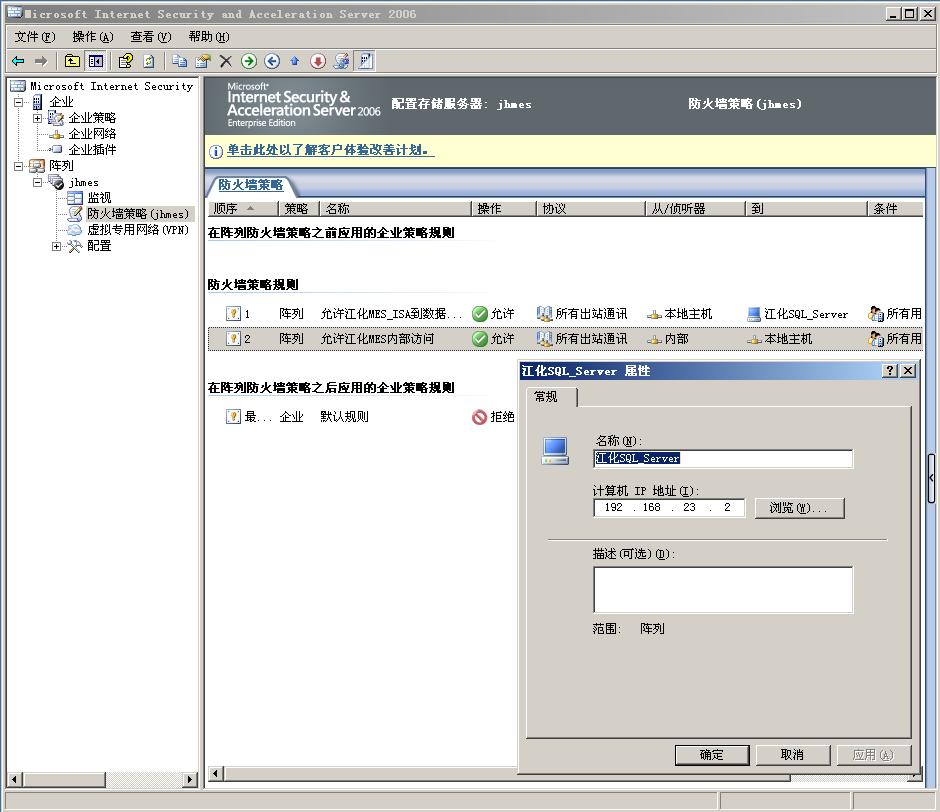Click the green allow icon in rule 2

coord(480,339)
